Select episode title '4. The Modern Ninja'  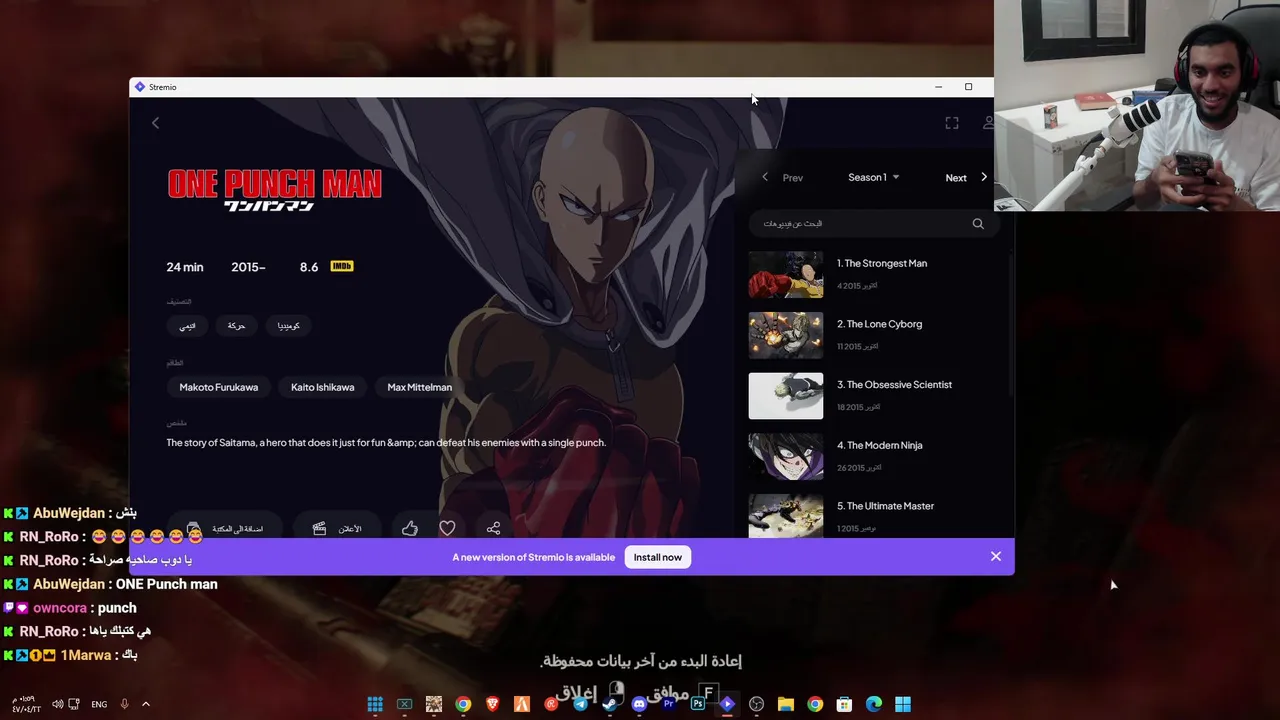point(879,445)
